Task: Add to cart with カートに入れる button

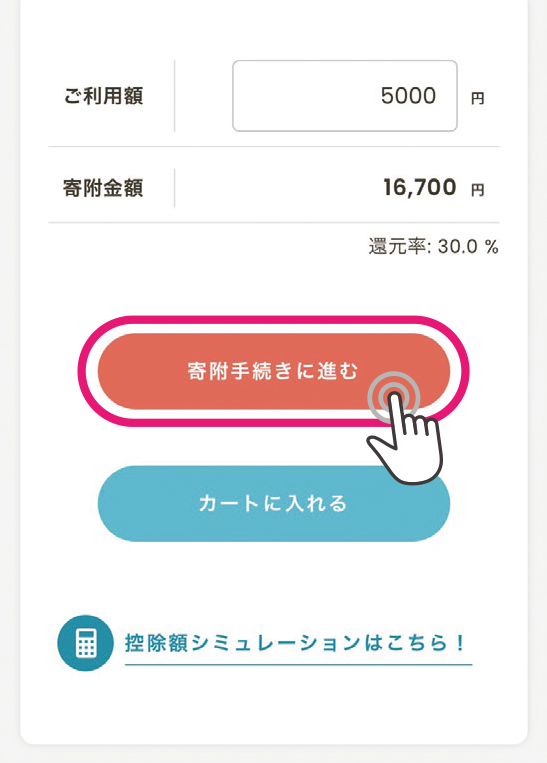Action: (x=274, y=504)
